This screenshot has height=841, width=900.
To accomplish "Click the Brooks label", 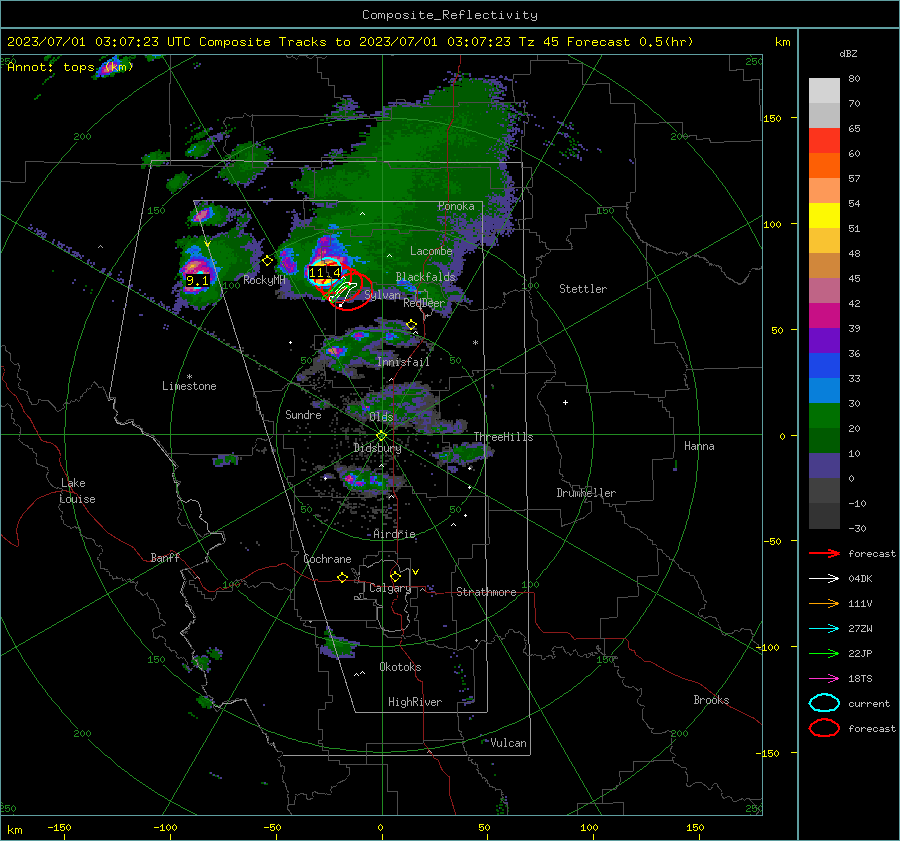I will tap(711, 700).
